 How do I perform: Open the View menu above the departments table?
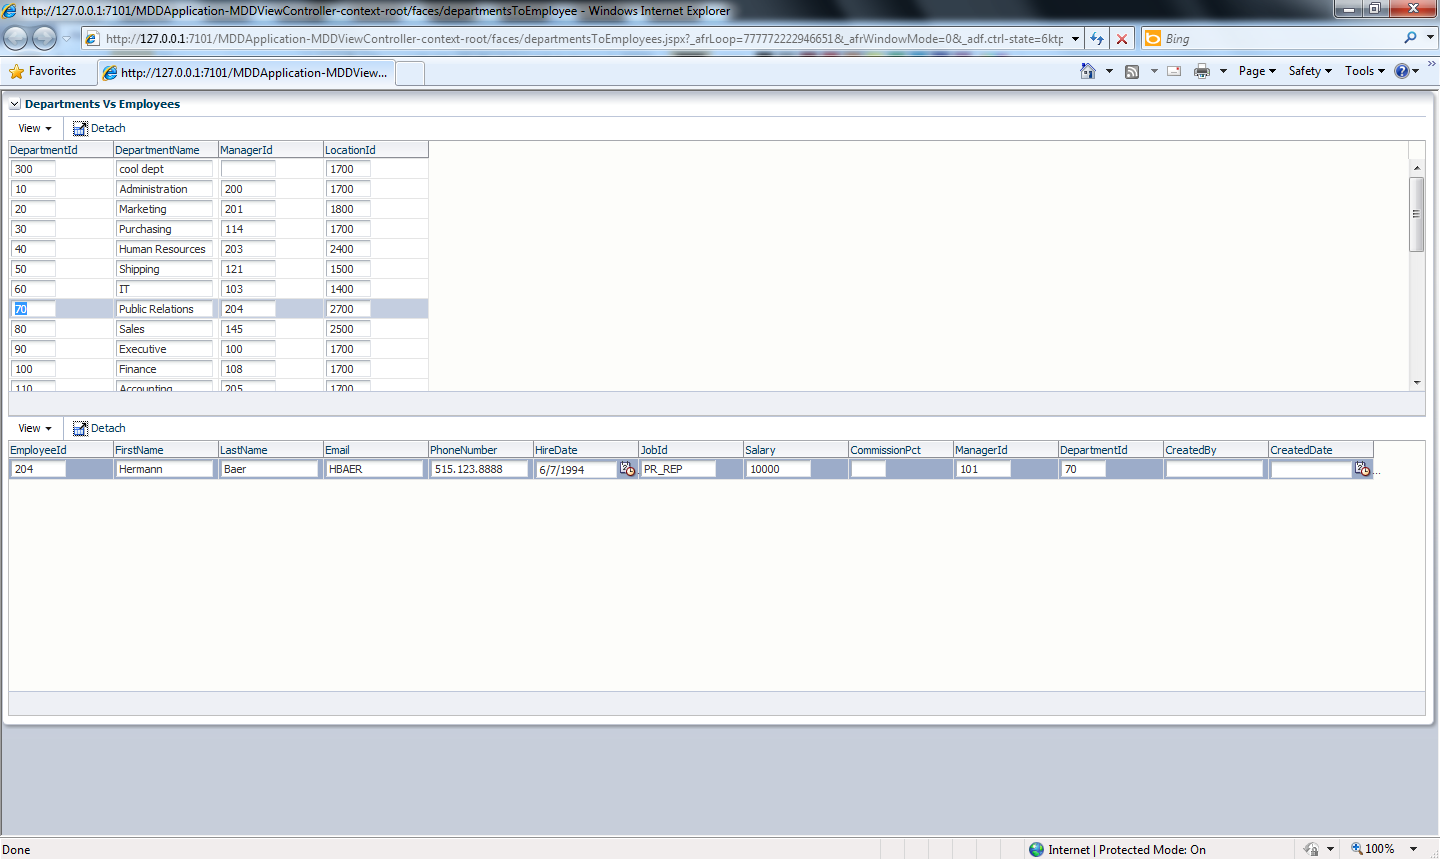point(33,128)
